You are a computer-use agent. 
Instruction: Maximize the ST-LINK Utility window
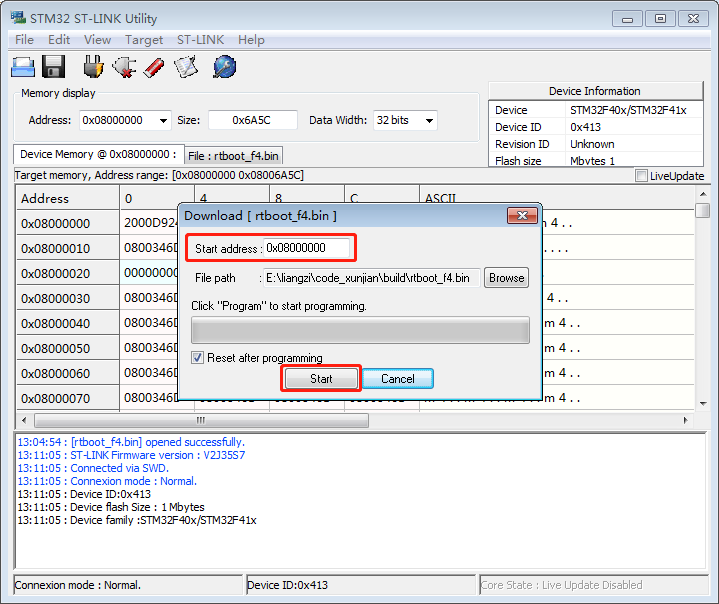(660, 19)
